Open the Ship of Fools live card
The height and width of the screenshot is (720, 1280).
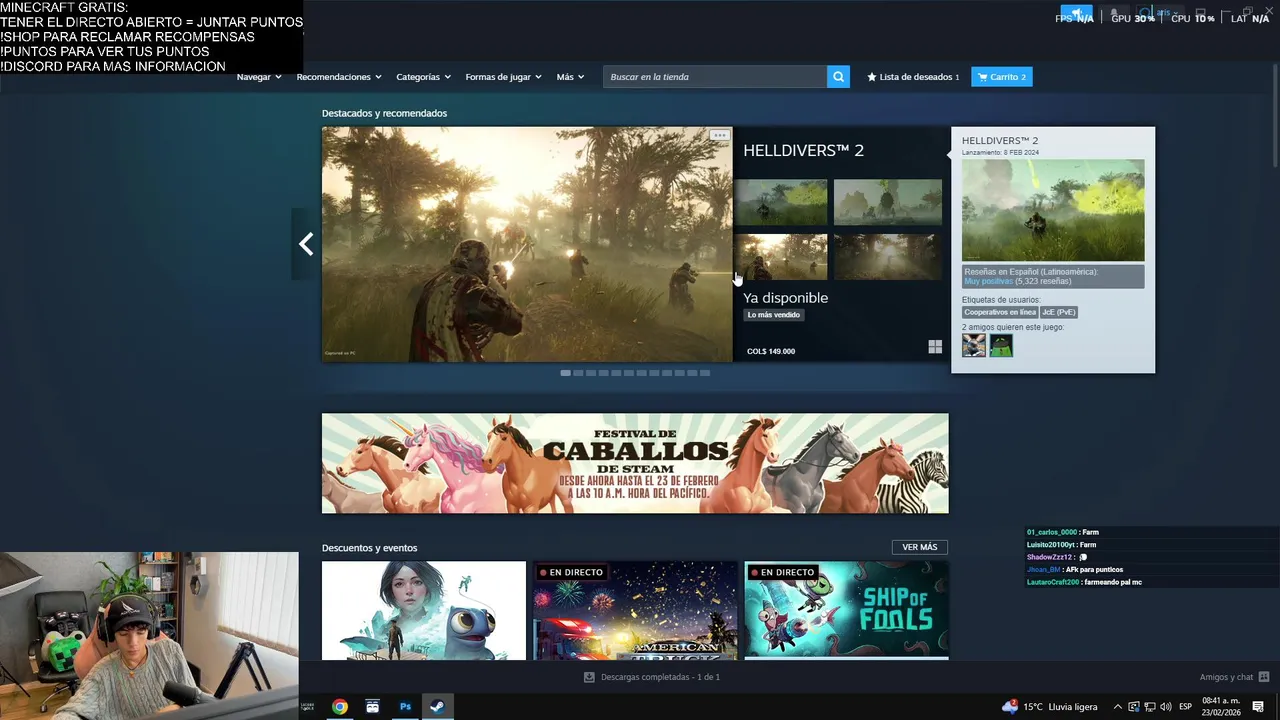point(847,610)
